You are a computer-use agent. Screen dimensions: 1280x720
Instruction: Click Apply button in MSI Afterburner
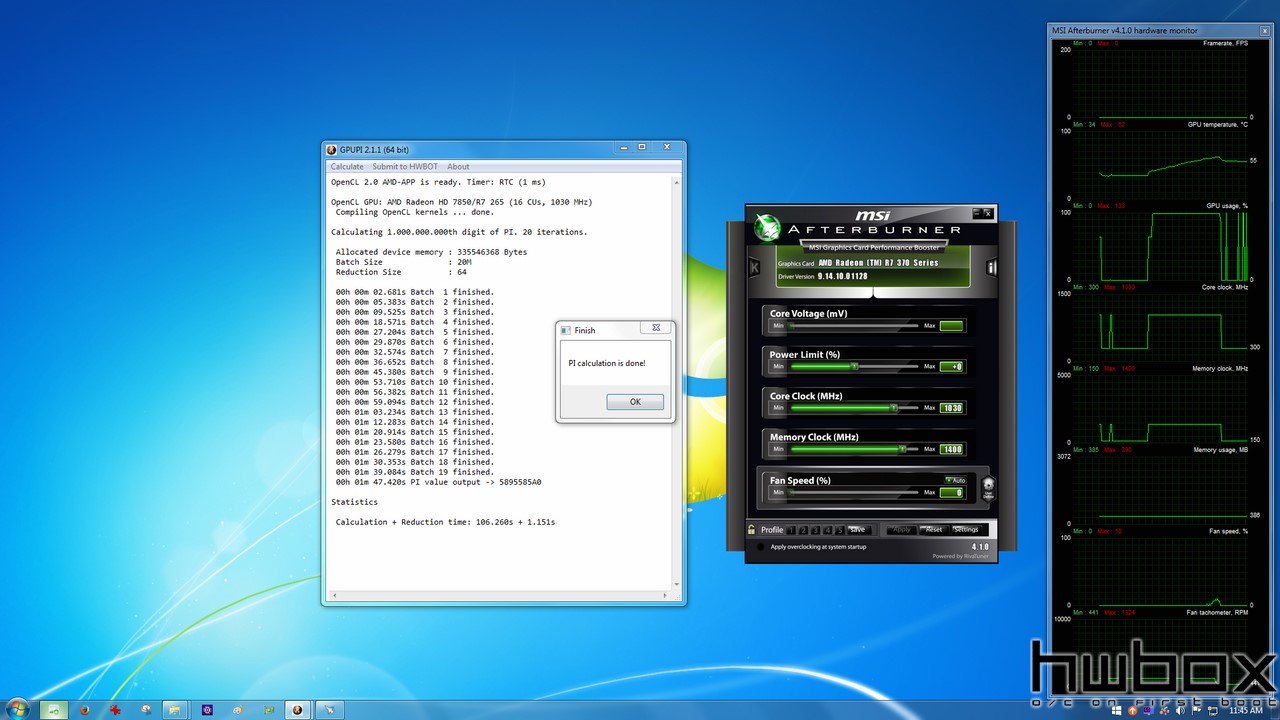click(x=902, y=529)
